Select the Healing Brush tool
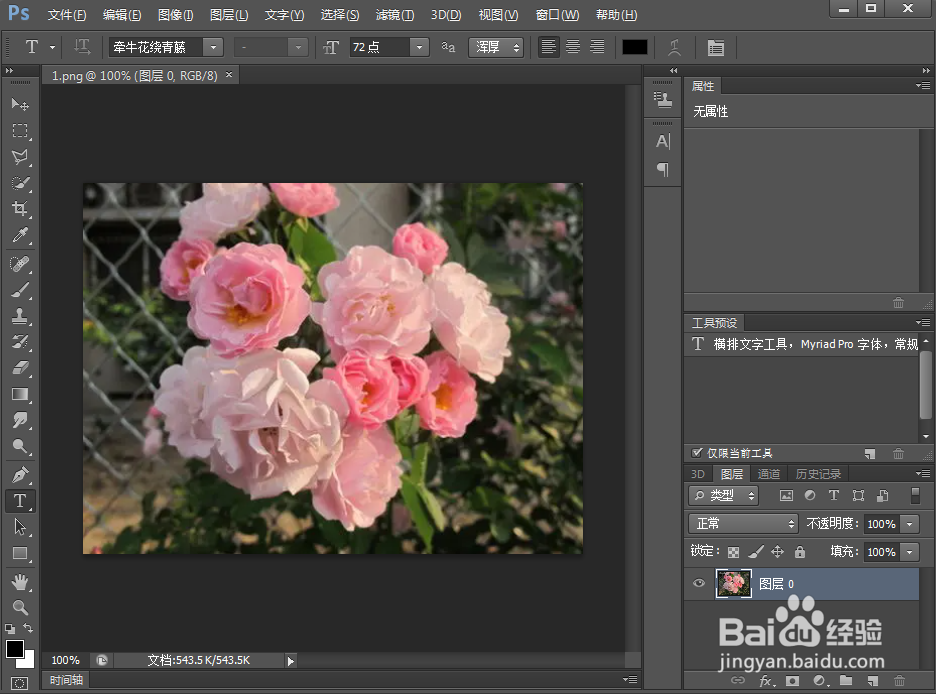Image resolution: width=936 pixels, height=694 pixels. coord(20,264)
